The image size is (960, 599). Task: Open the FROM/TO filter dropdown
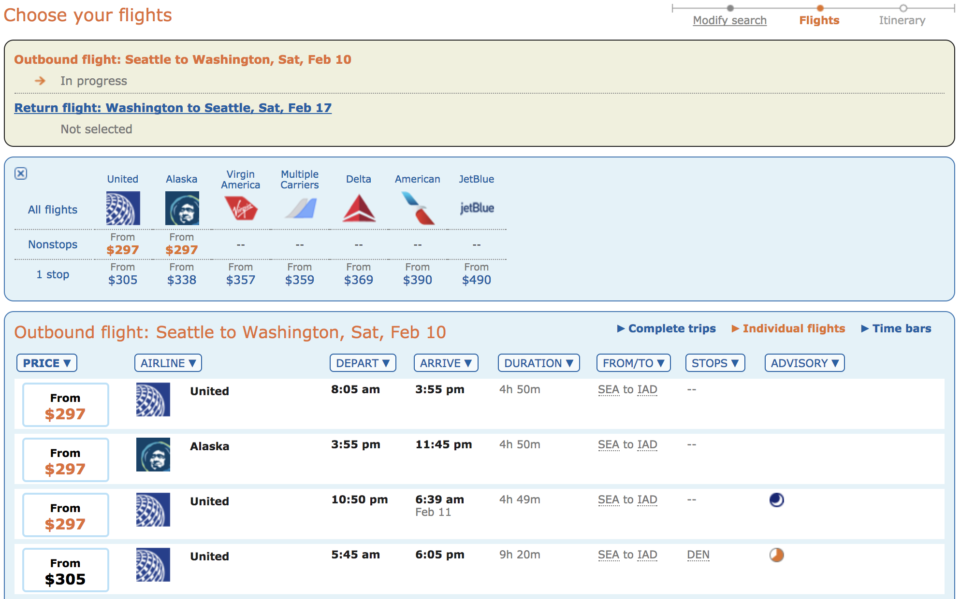[634, 363]
